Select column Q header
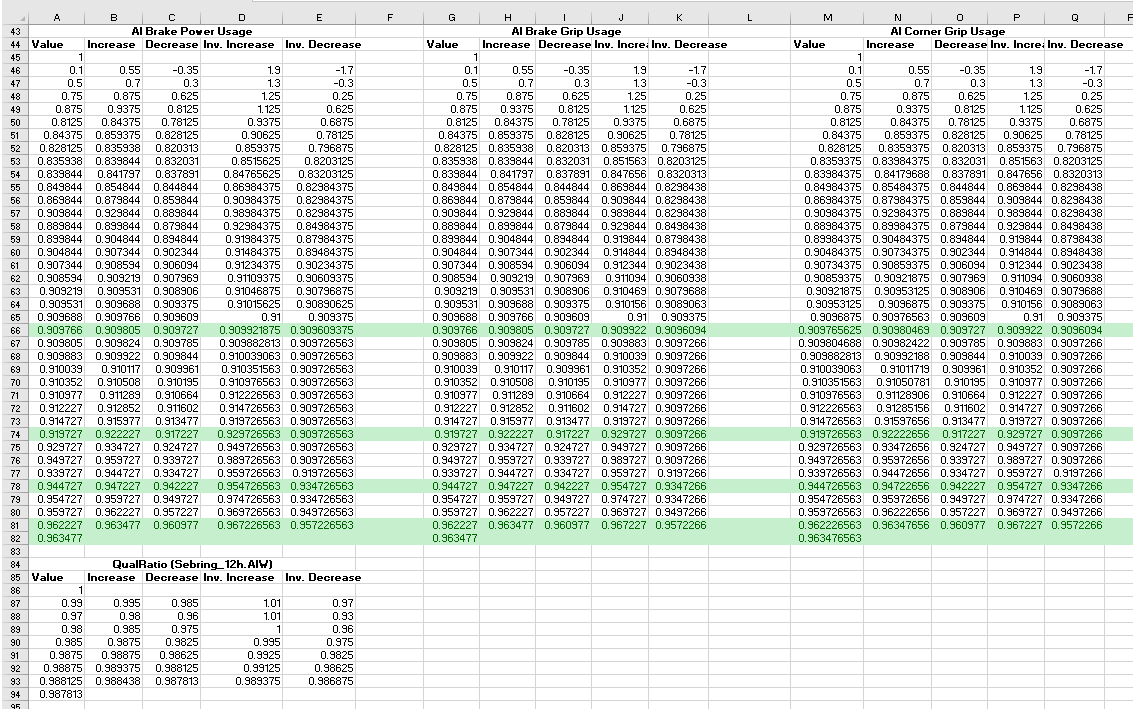The height and width of the screenshot is (709, 1133). pyautogui.click(x=1074, y=17)
